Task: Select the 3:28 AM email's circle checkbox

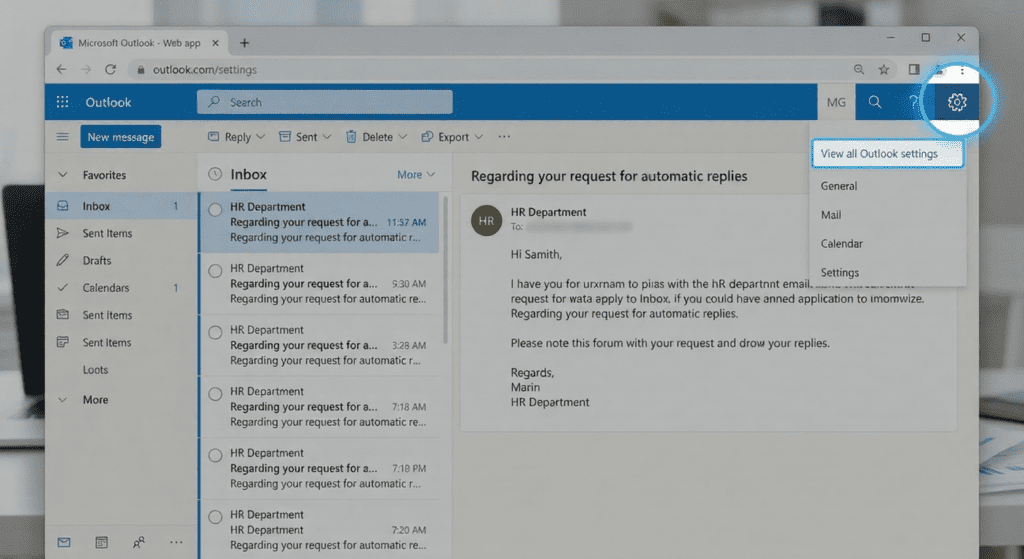Action: pyautogui.click(x=215, y=332)
